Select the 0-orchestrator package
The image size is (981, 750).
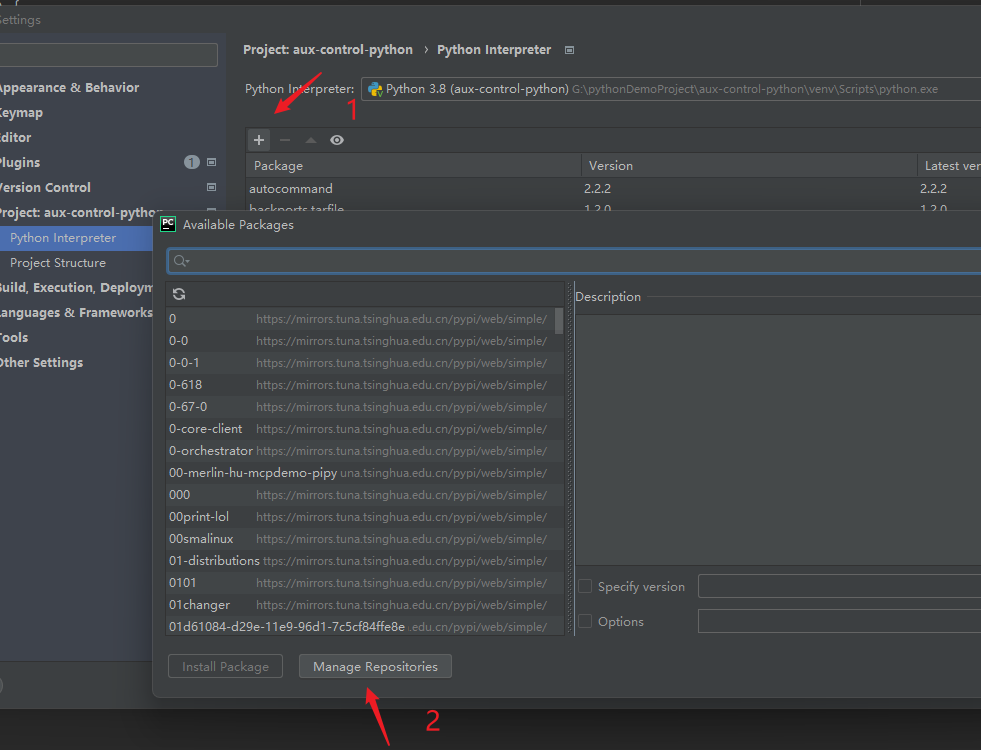[x=365, y=451]
